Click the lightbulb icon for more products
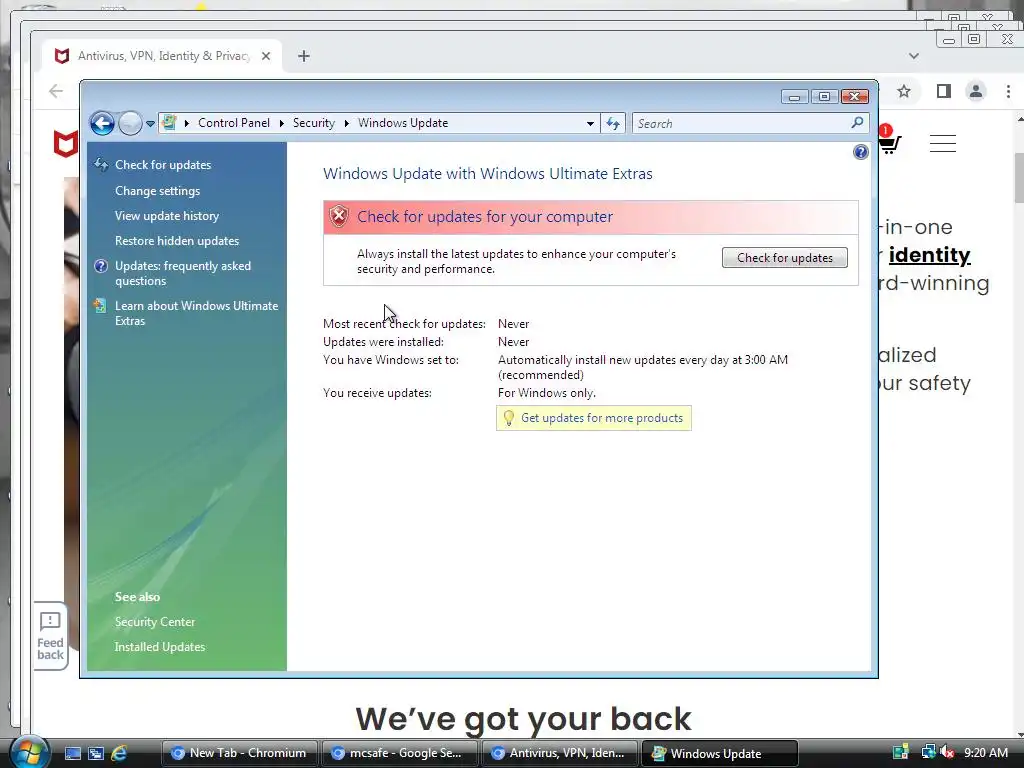 [x=509, y=418]
